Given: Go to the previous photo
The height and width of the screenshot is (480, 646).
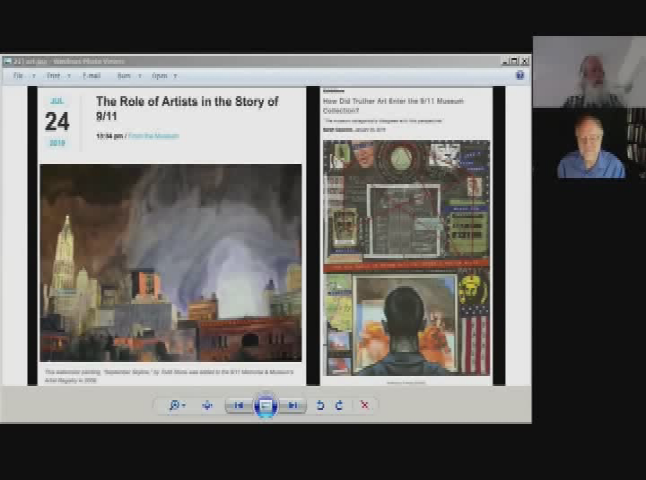Looking at the screenshot, I should [x=239, y=405].
